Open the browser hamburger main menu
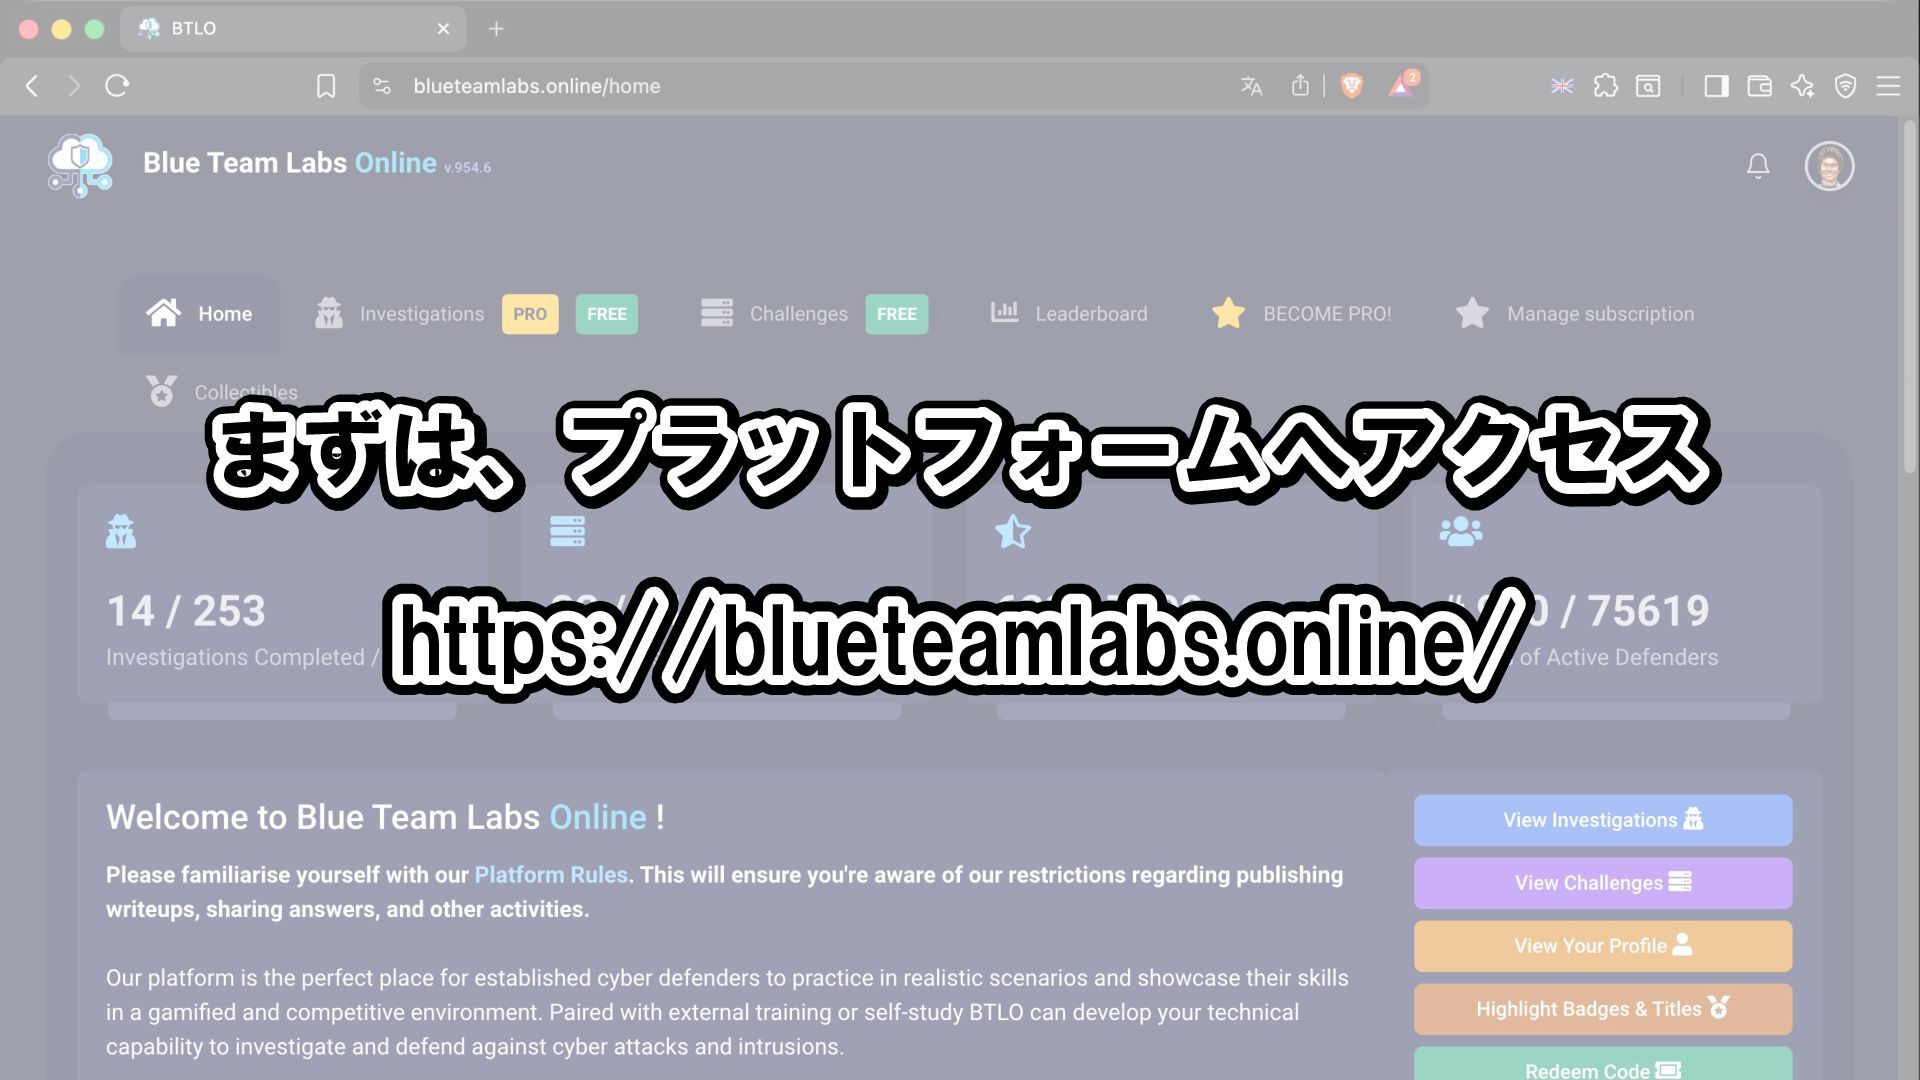 click(x=1888, y=86)
